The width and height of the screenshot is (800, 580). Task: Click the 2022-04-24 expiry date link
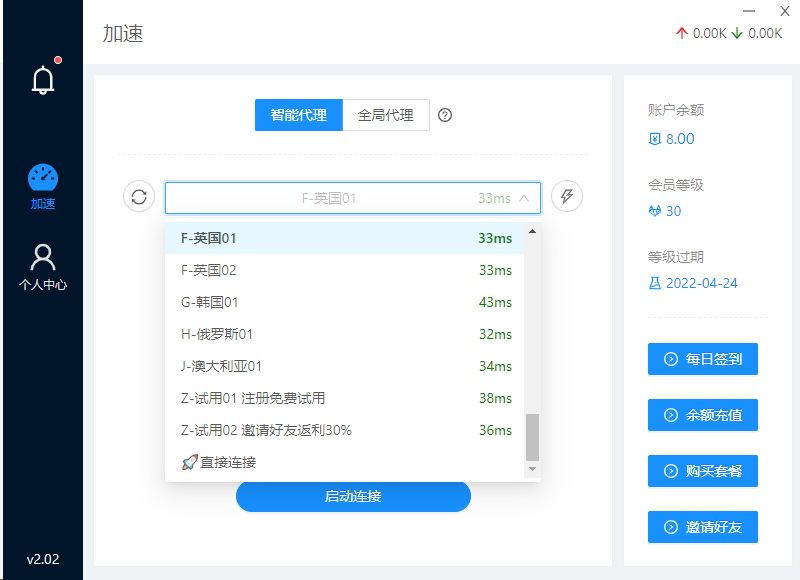click(x=701, y=283)
